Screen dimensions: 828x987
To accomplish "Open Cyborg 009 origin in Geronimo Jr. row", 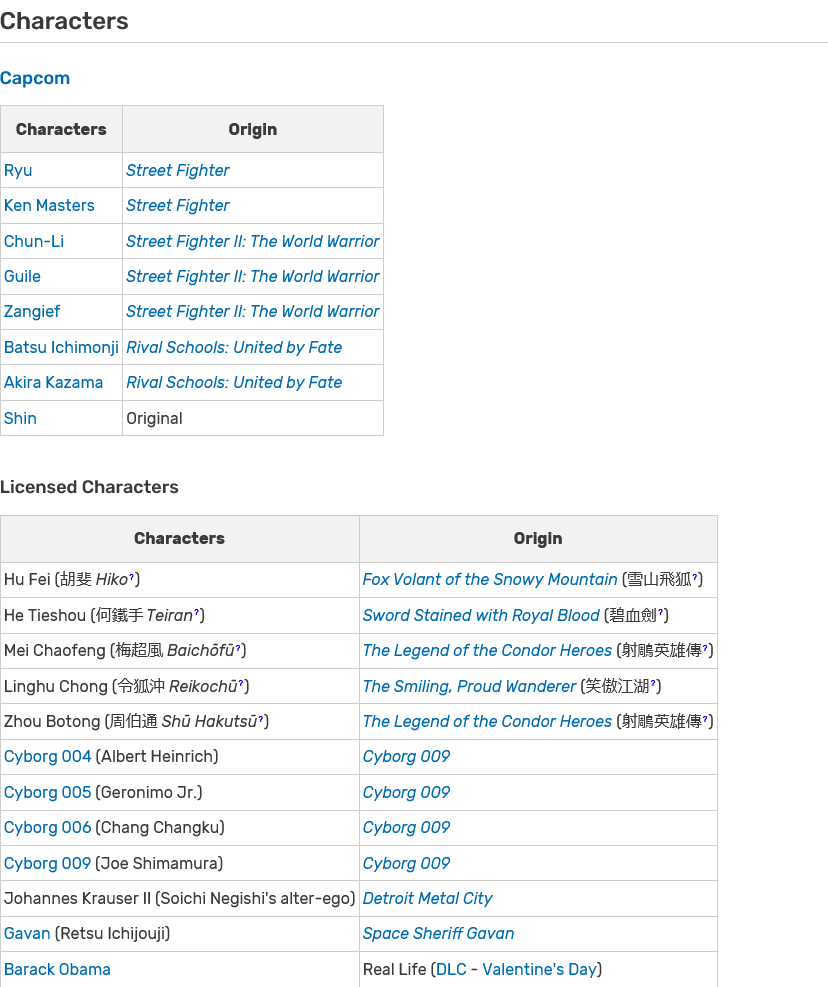I will pyautogui.click(x=406, y=792).
